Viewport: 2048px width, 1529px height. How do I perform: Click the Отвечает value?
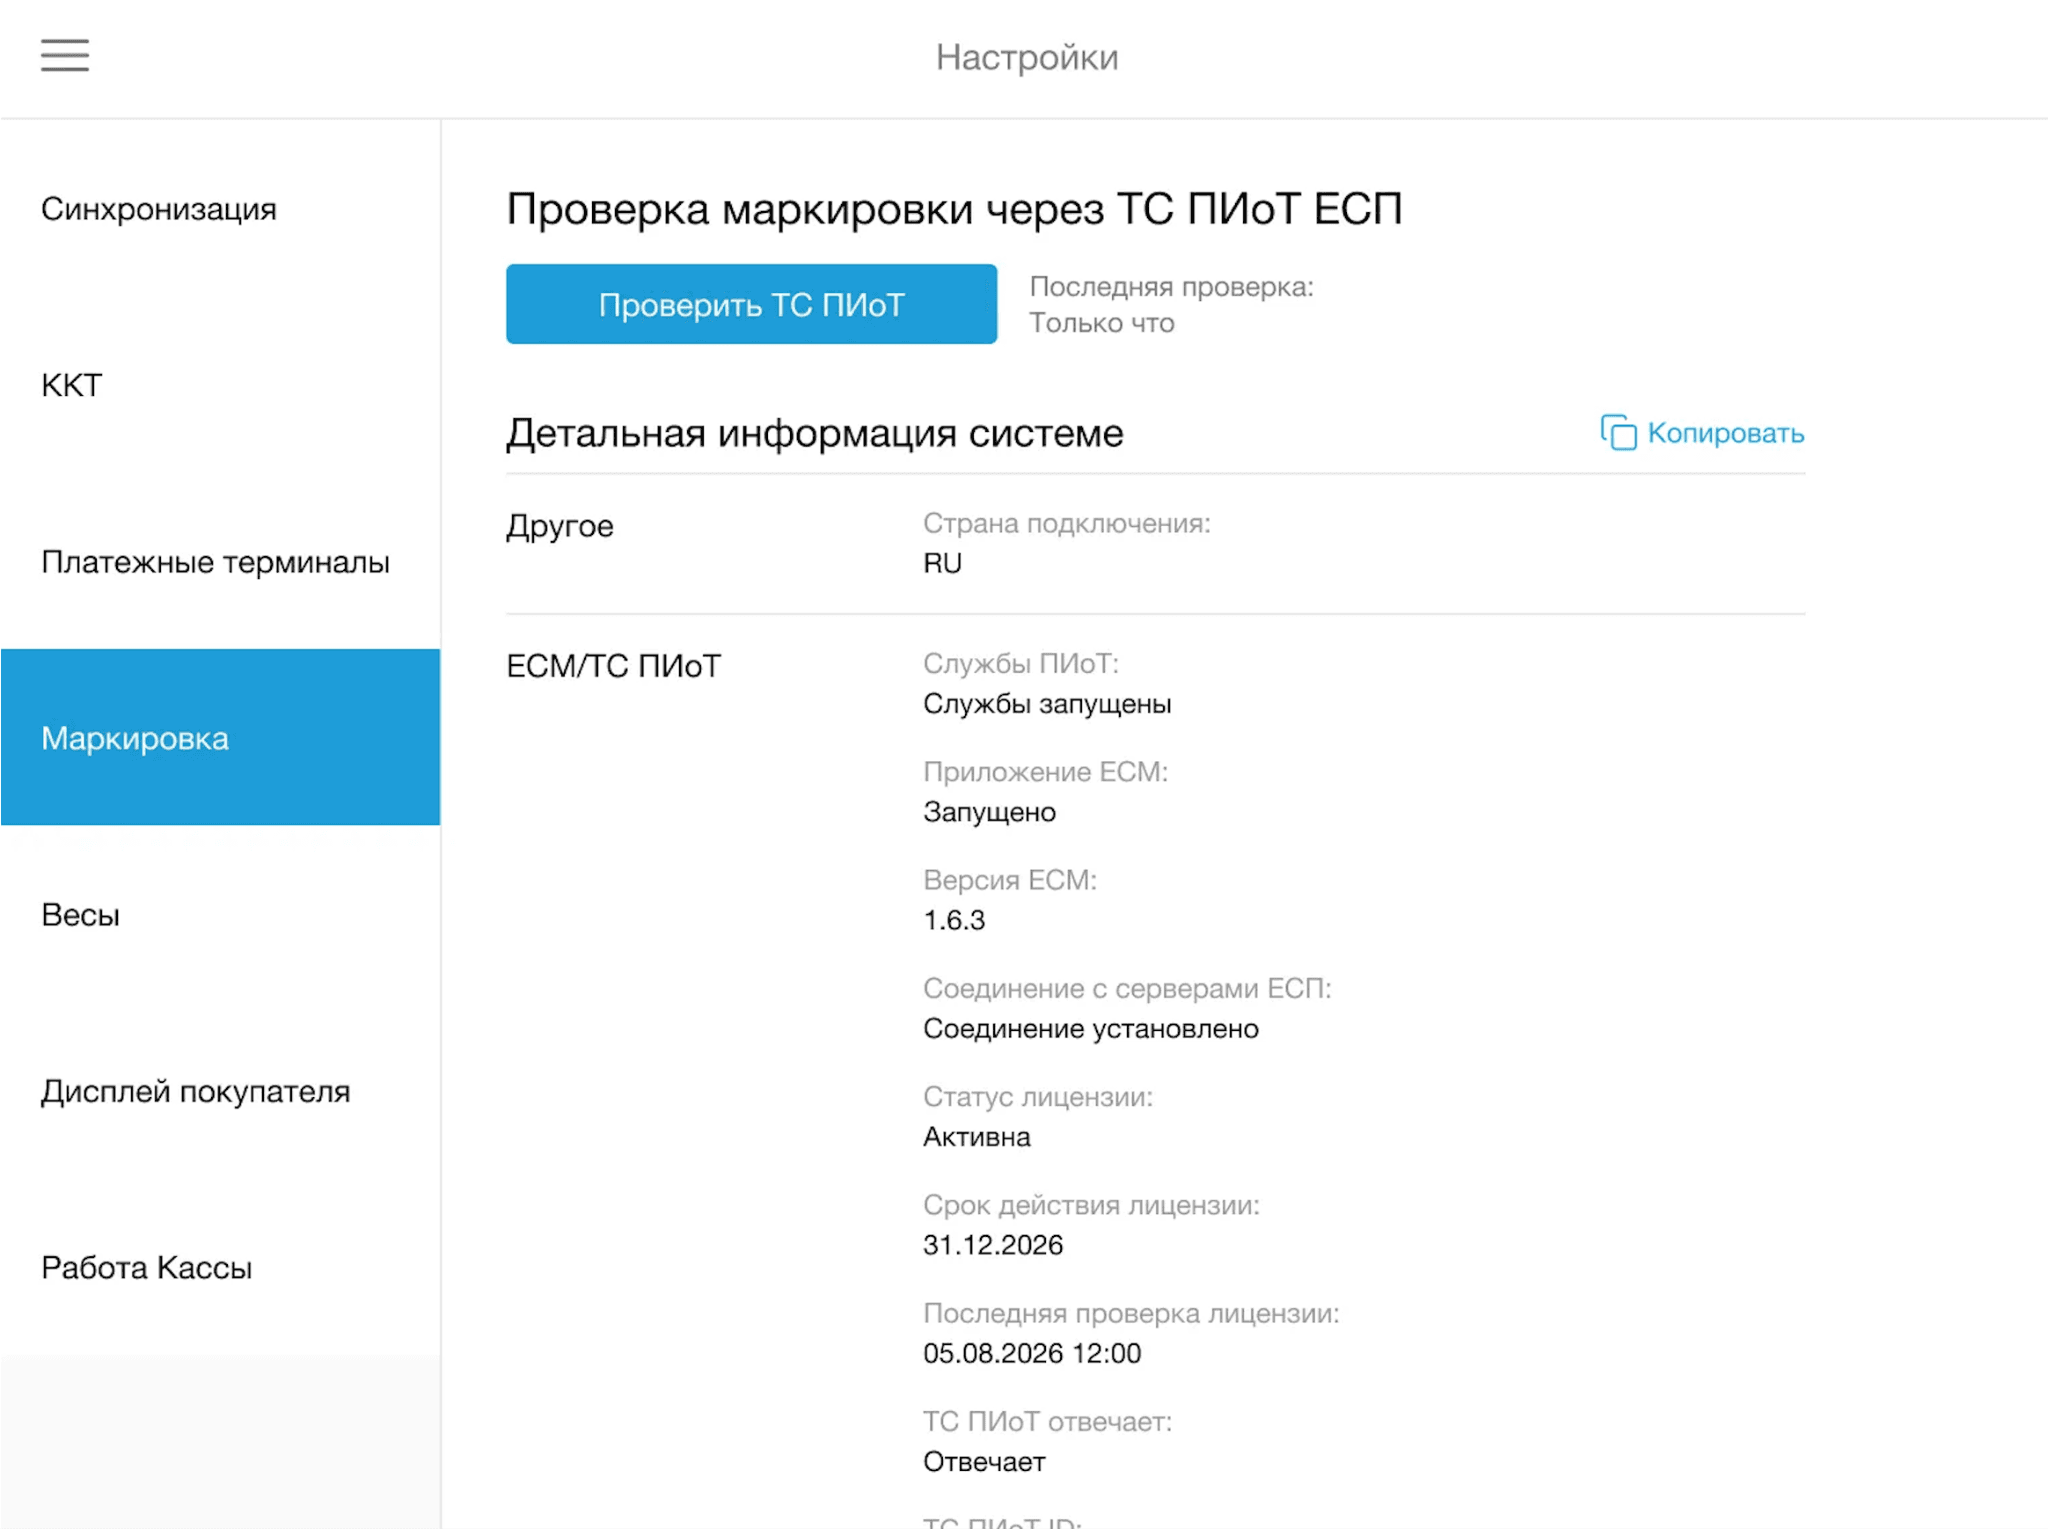pyautogui.click(x=984, y=1462)
